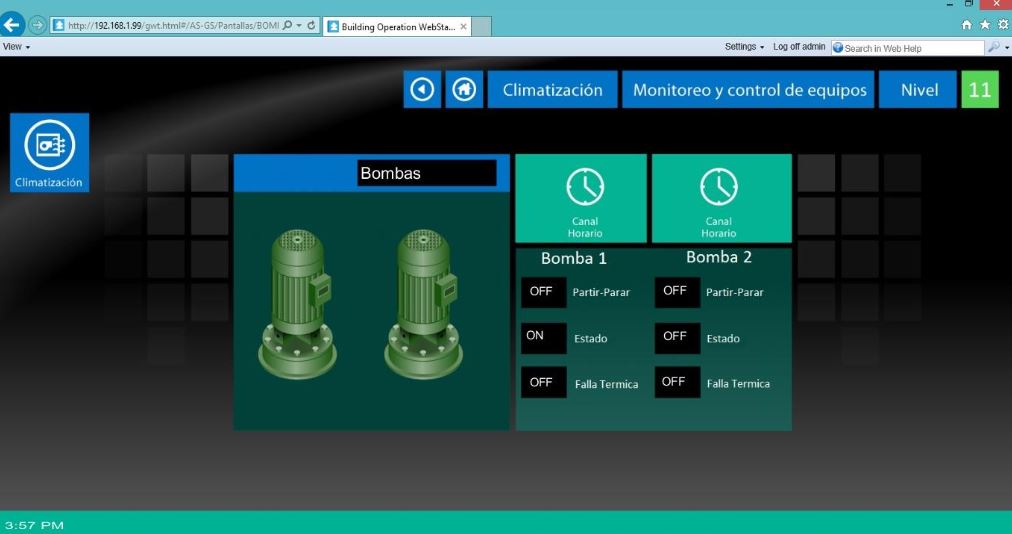Viewport: 1012px width, 534px height.
Task: Click Bomba 2 Estado OFF indicator
Action: point(677,337)
